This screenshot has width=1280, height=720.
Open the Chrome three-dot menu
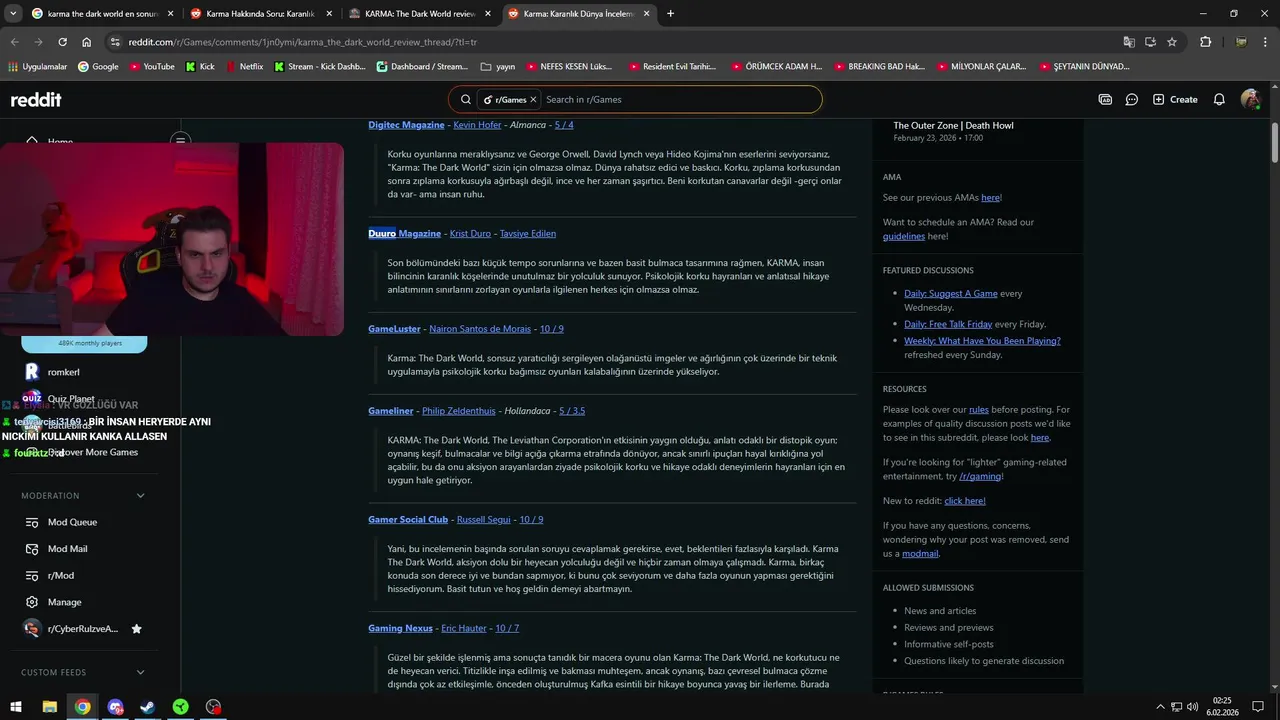[1266, 42]
